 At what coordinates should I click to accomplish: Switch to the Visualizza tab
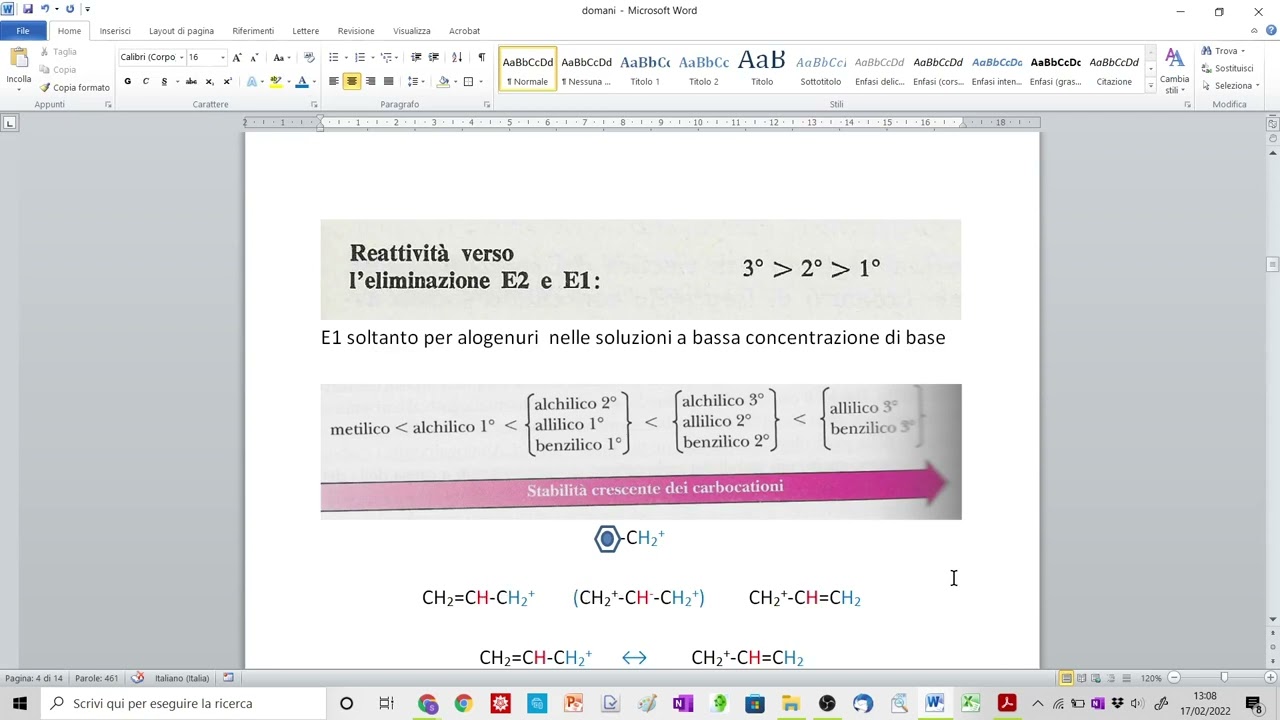[x=411, y=31]
